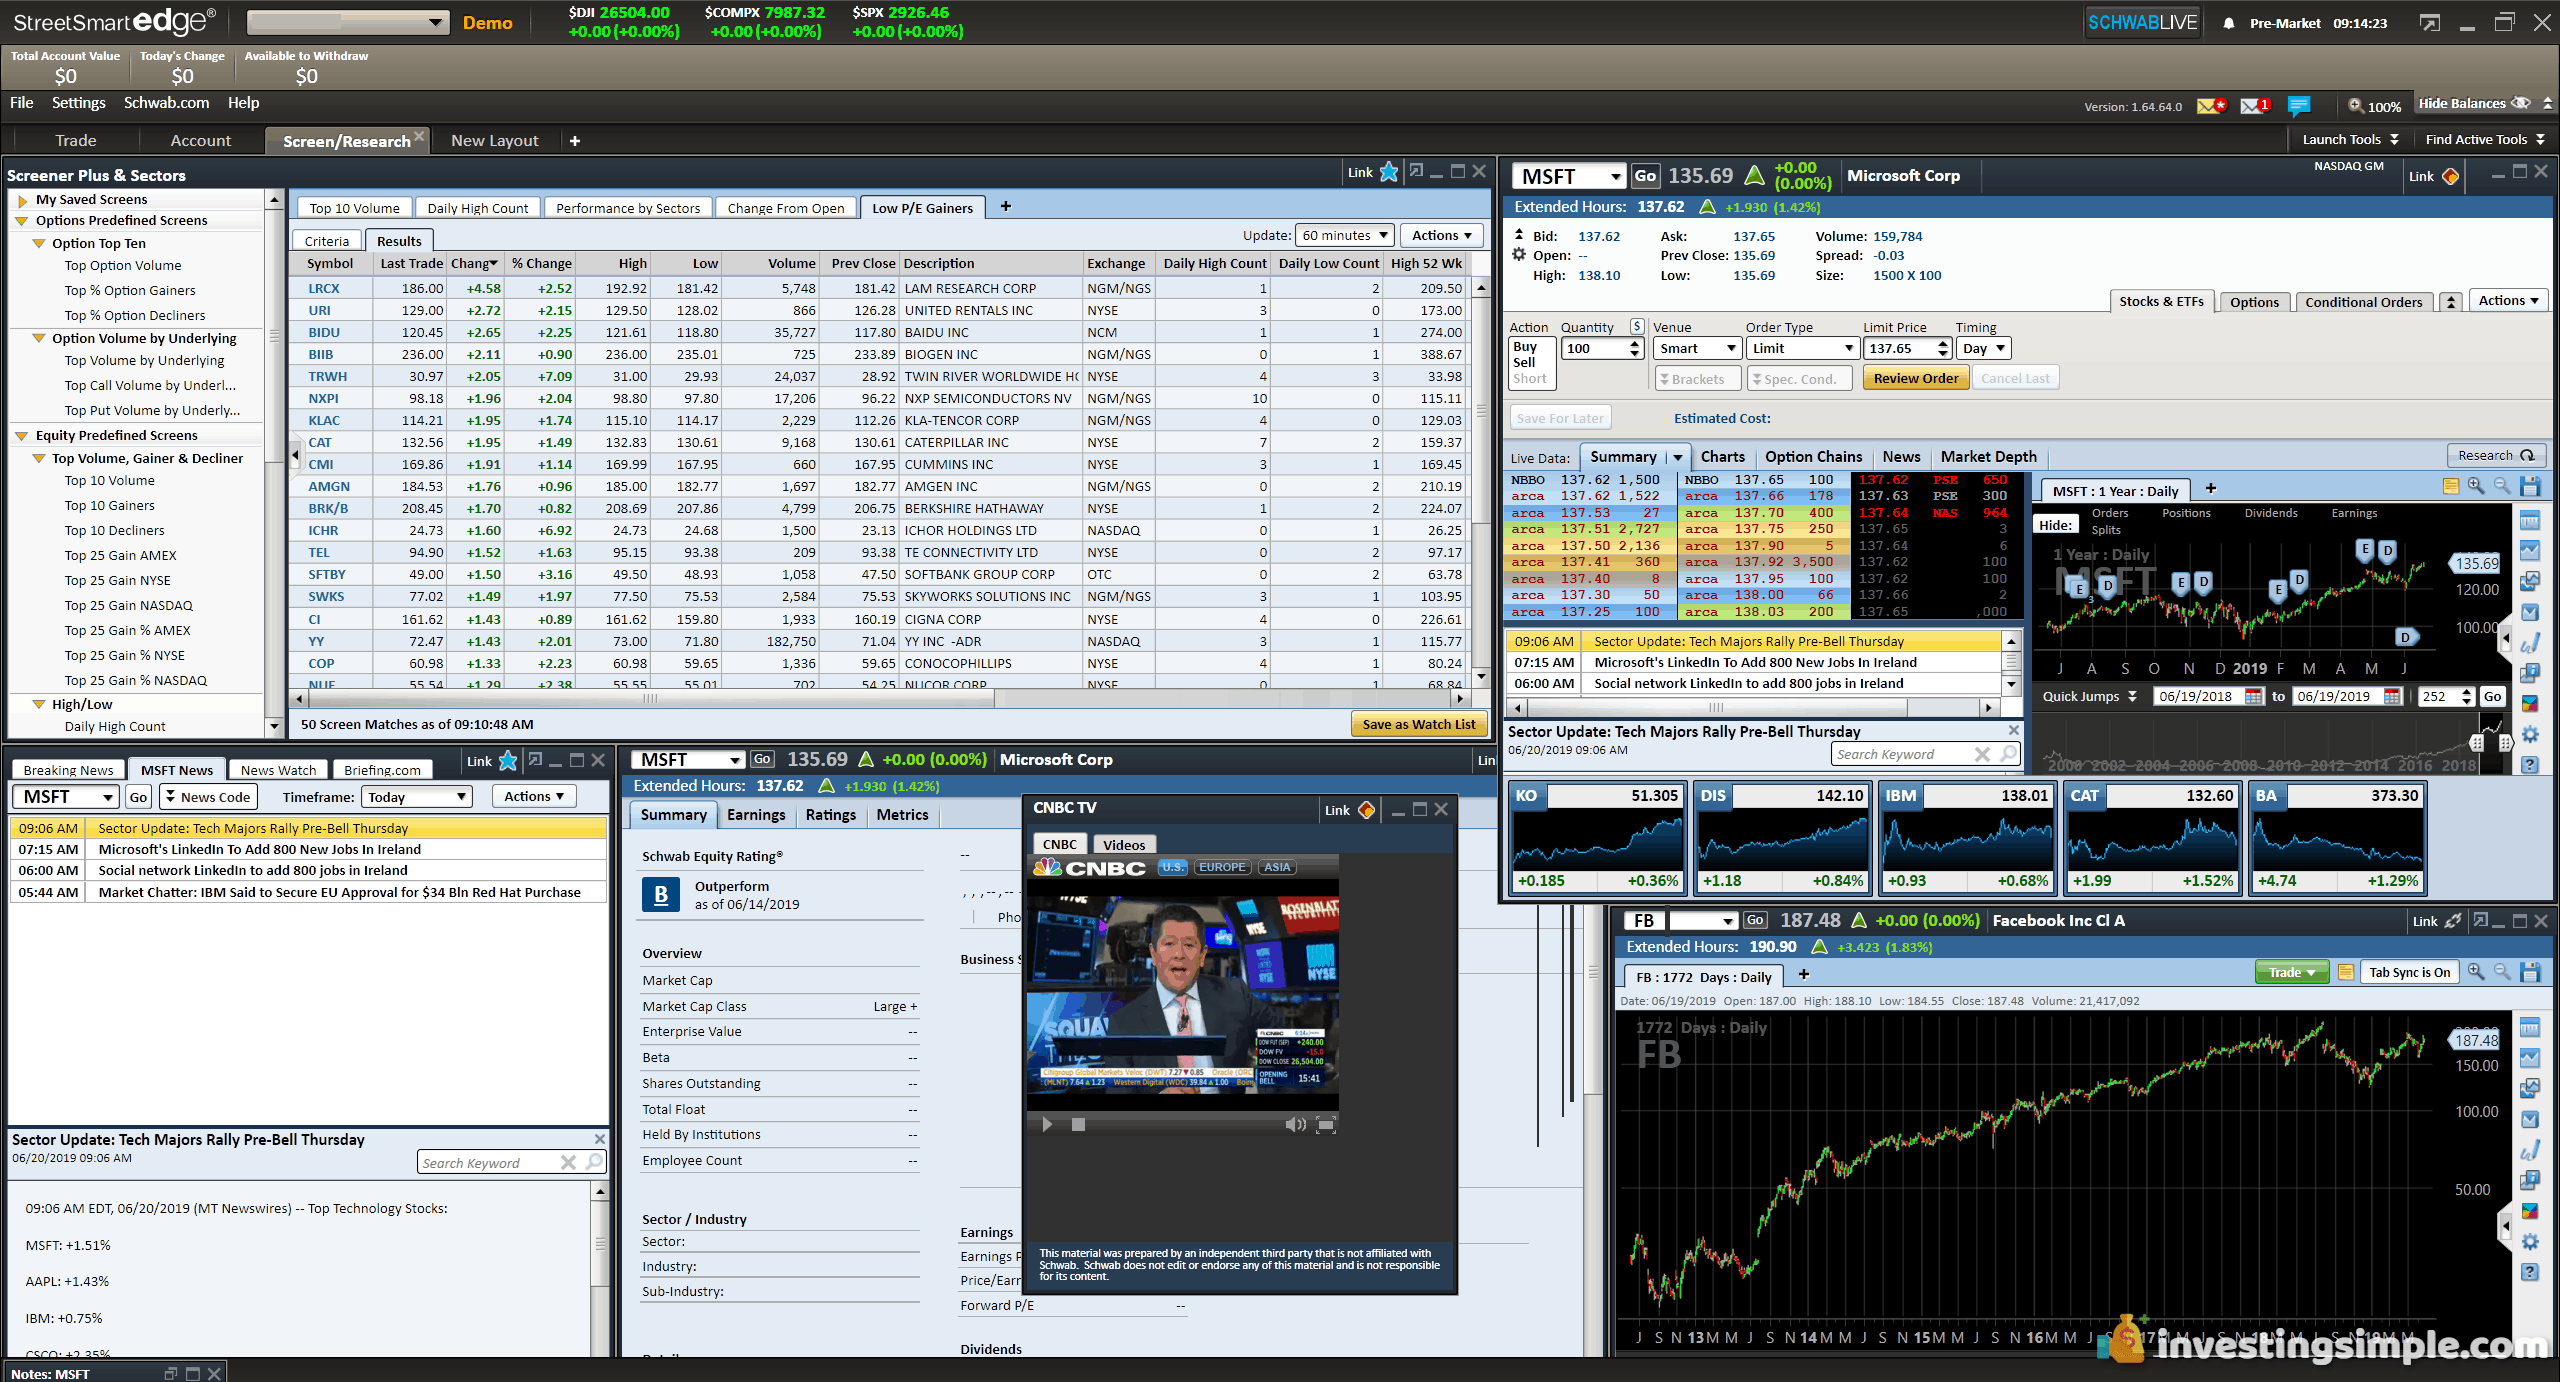Open the Order Type Limit dropdown
The width and height of the screenshot is (2560, 1382).
pyautogui.click(x=1803, y=348)
